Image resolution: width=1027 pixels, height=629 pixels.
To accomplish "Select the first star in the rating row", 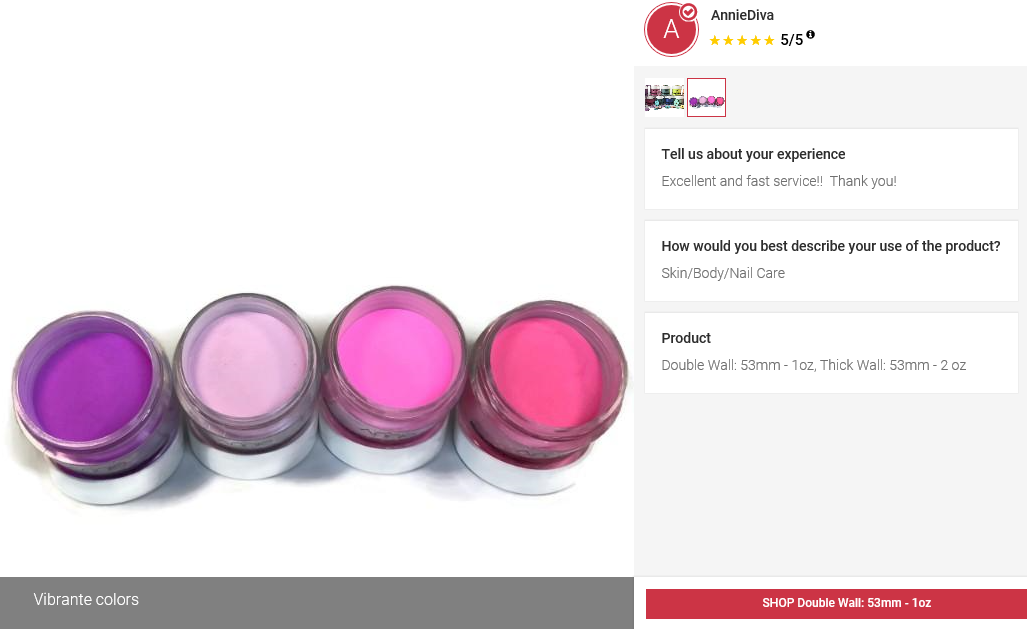I will 716,40.
